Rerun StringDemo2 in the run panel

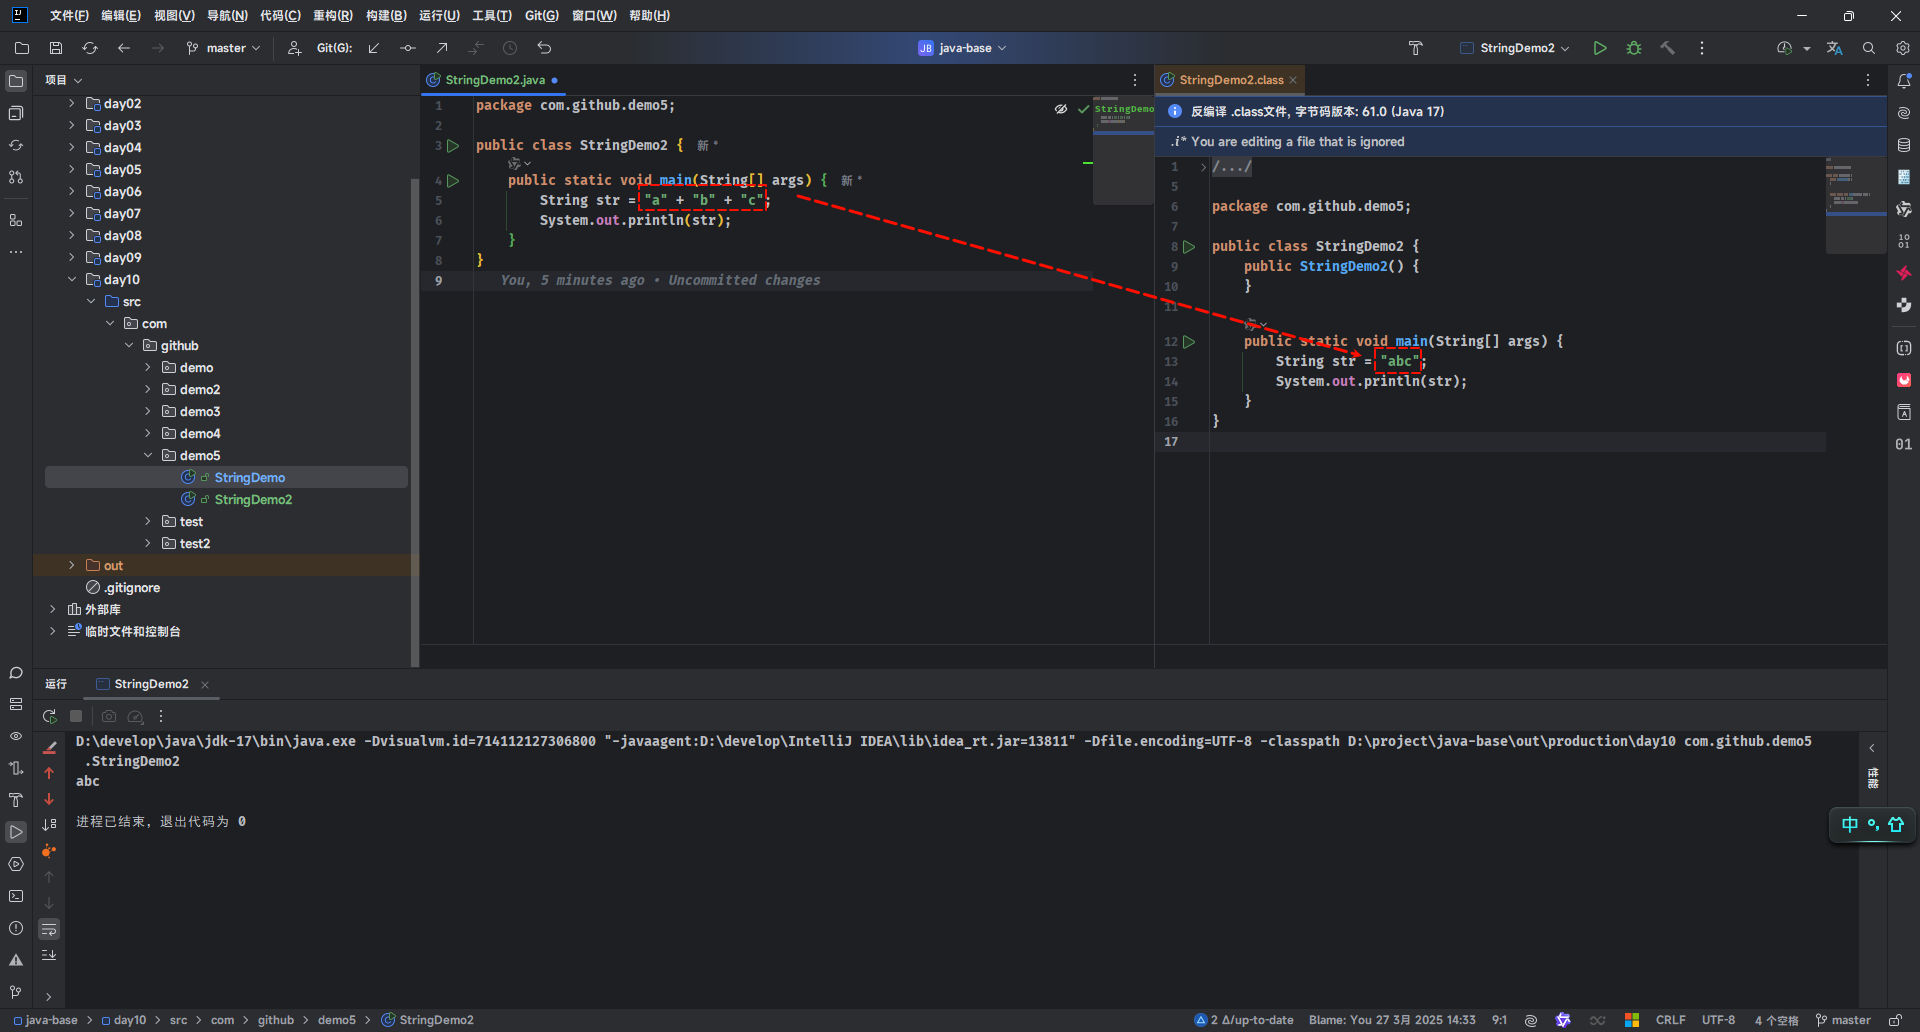[49, 716]
